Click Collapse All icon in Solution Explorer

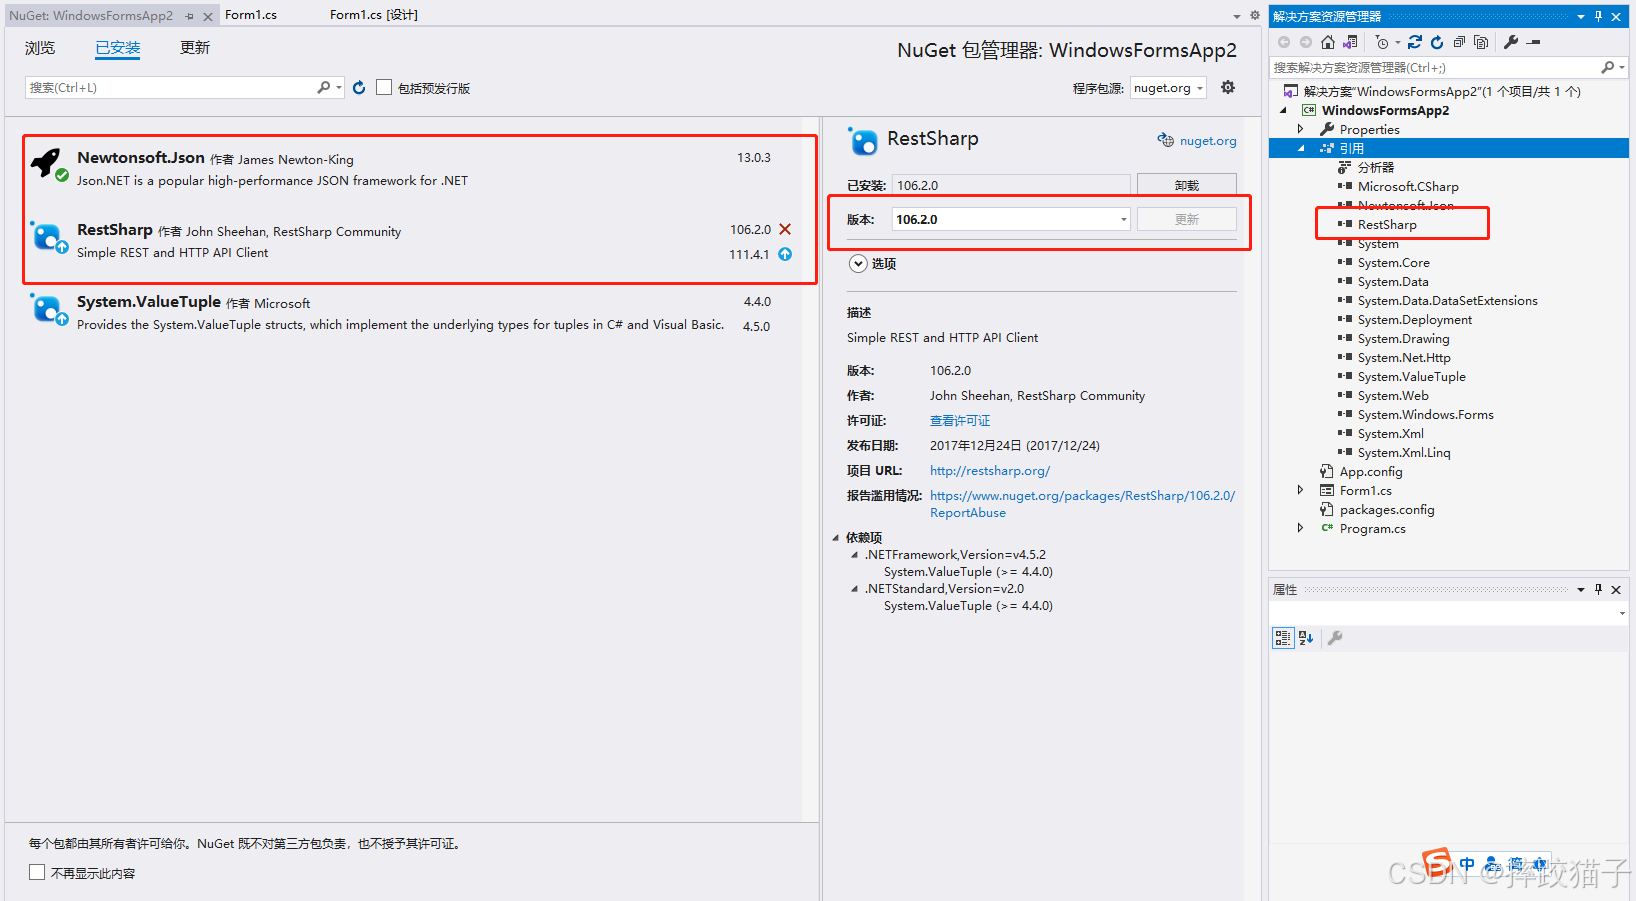click(1459, 42)
